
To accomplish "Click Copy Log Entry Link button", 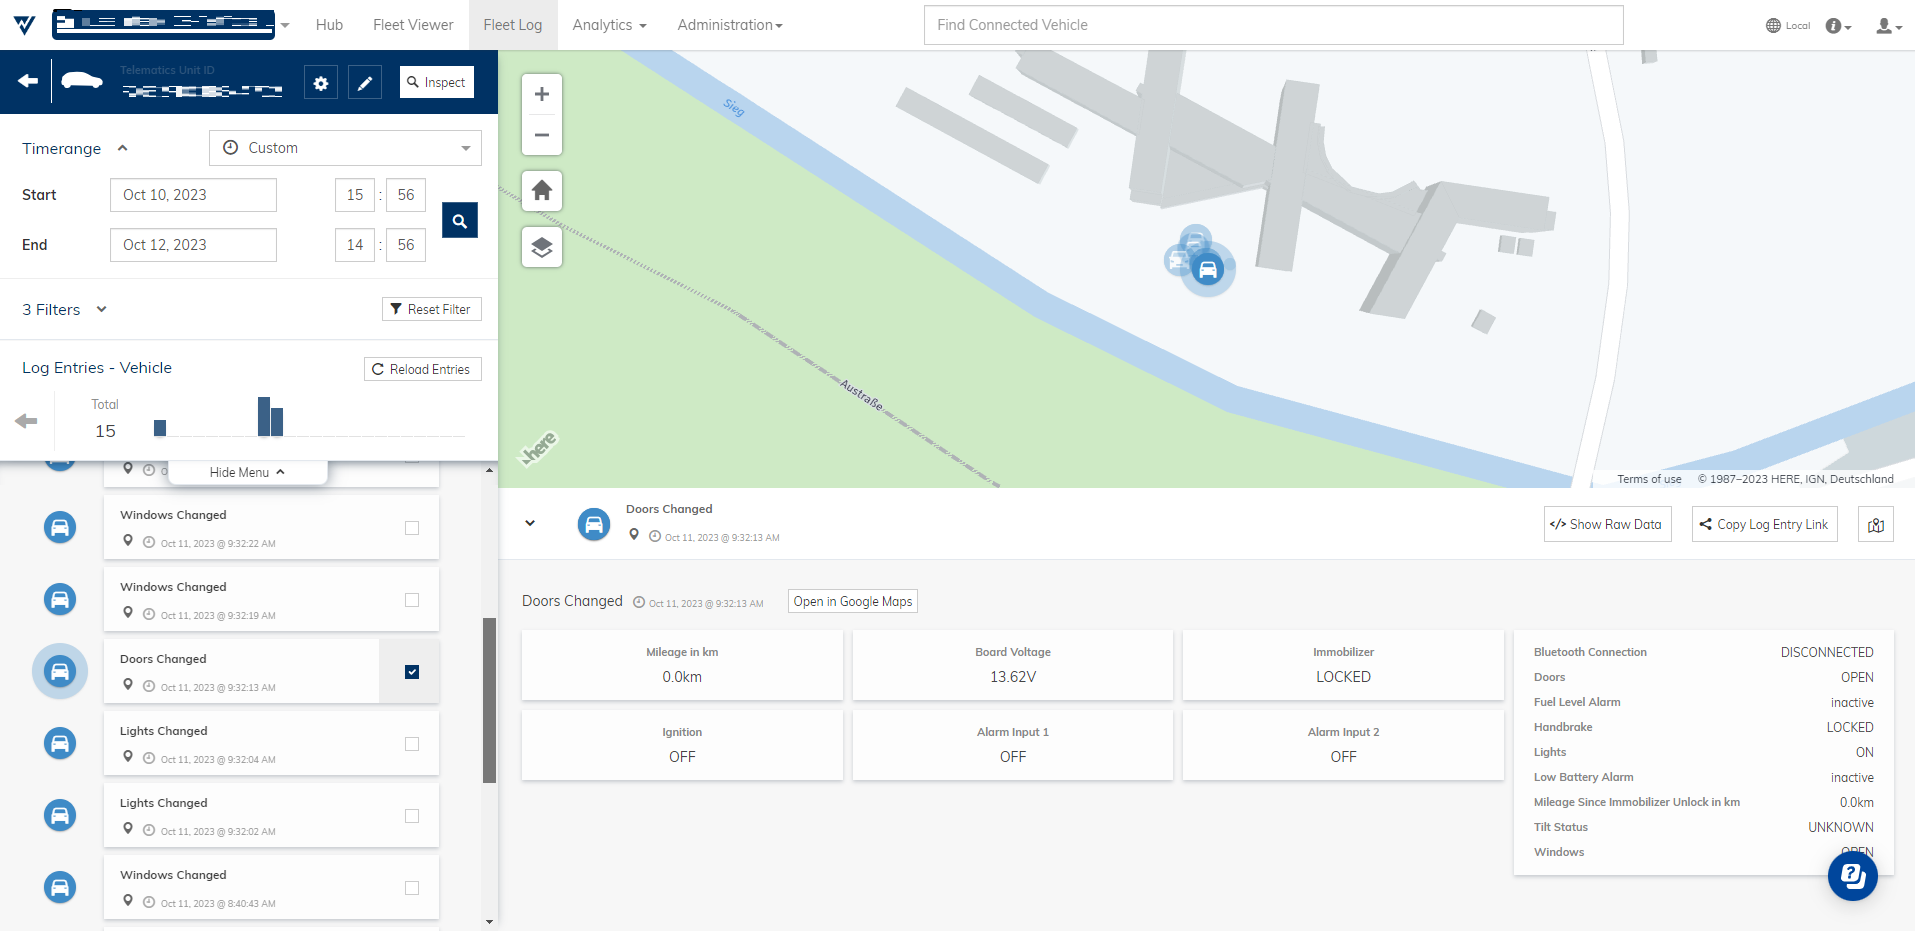I will (x=1764, y=524).
